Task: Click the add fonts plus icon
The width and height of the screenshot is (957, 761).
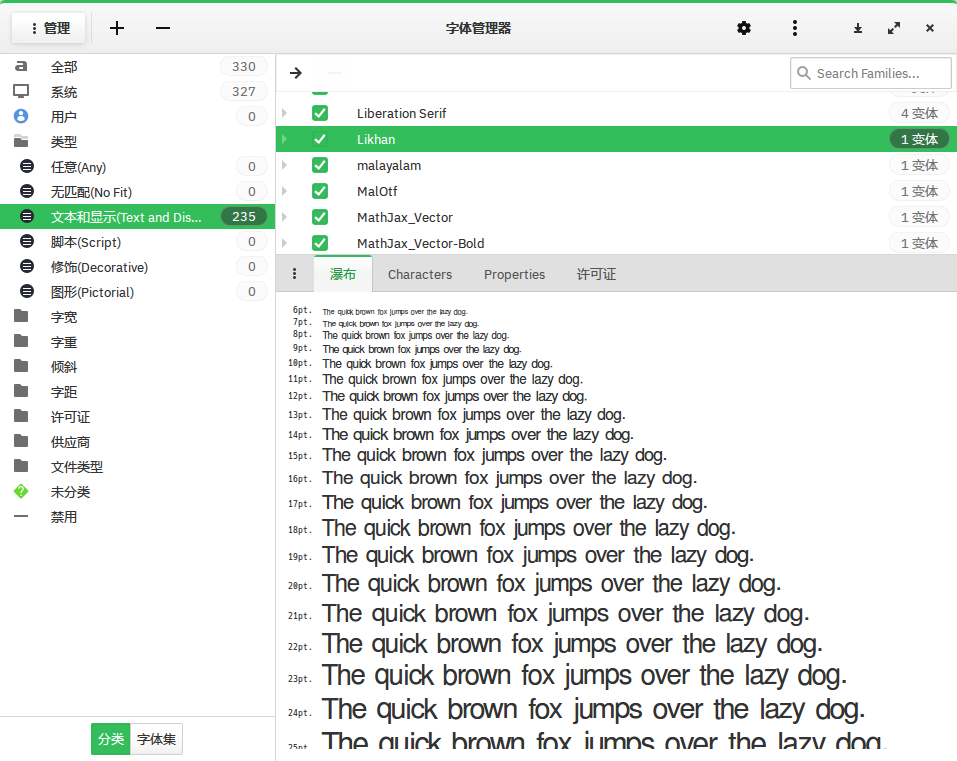Action: [117, 28]
